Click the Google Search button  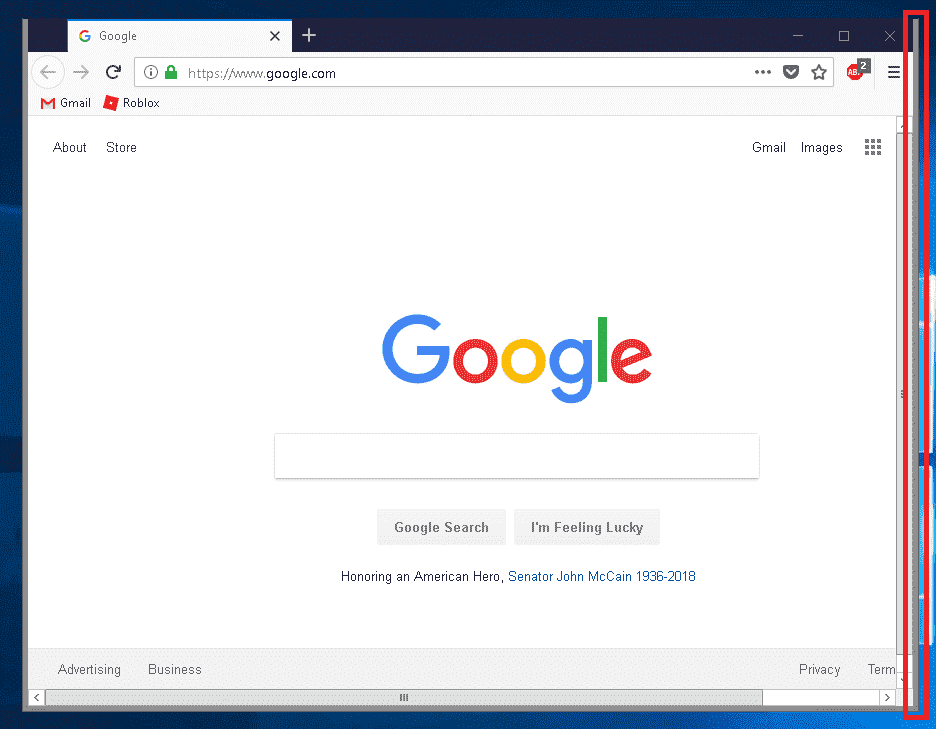[x=441, y=527]
